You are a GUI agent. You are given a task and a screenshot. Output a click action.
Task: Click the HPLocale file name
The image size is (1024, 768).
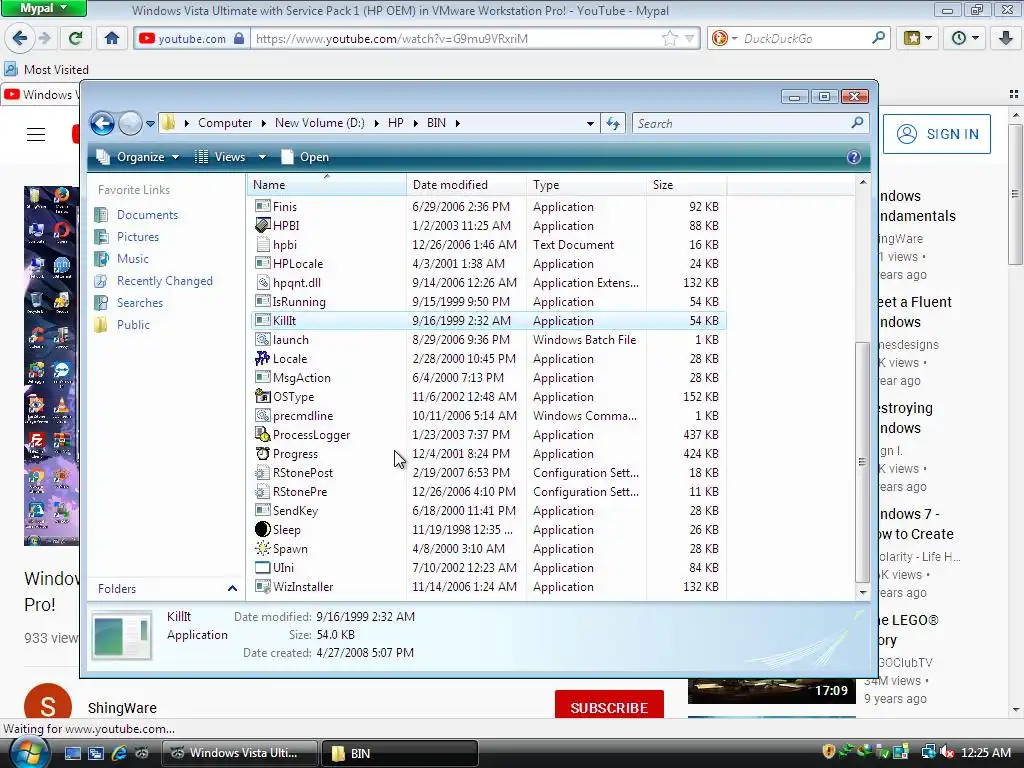(x=298, y=264)
